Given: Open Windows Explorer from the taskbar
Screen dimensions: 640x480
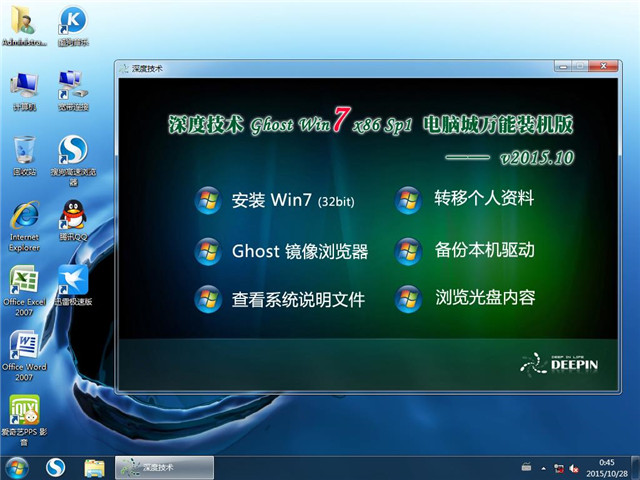Looking at the screenshot, I should pos(94,468).
